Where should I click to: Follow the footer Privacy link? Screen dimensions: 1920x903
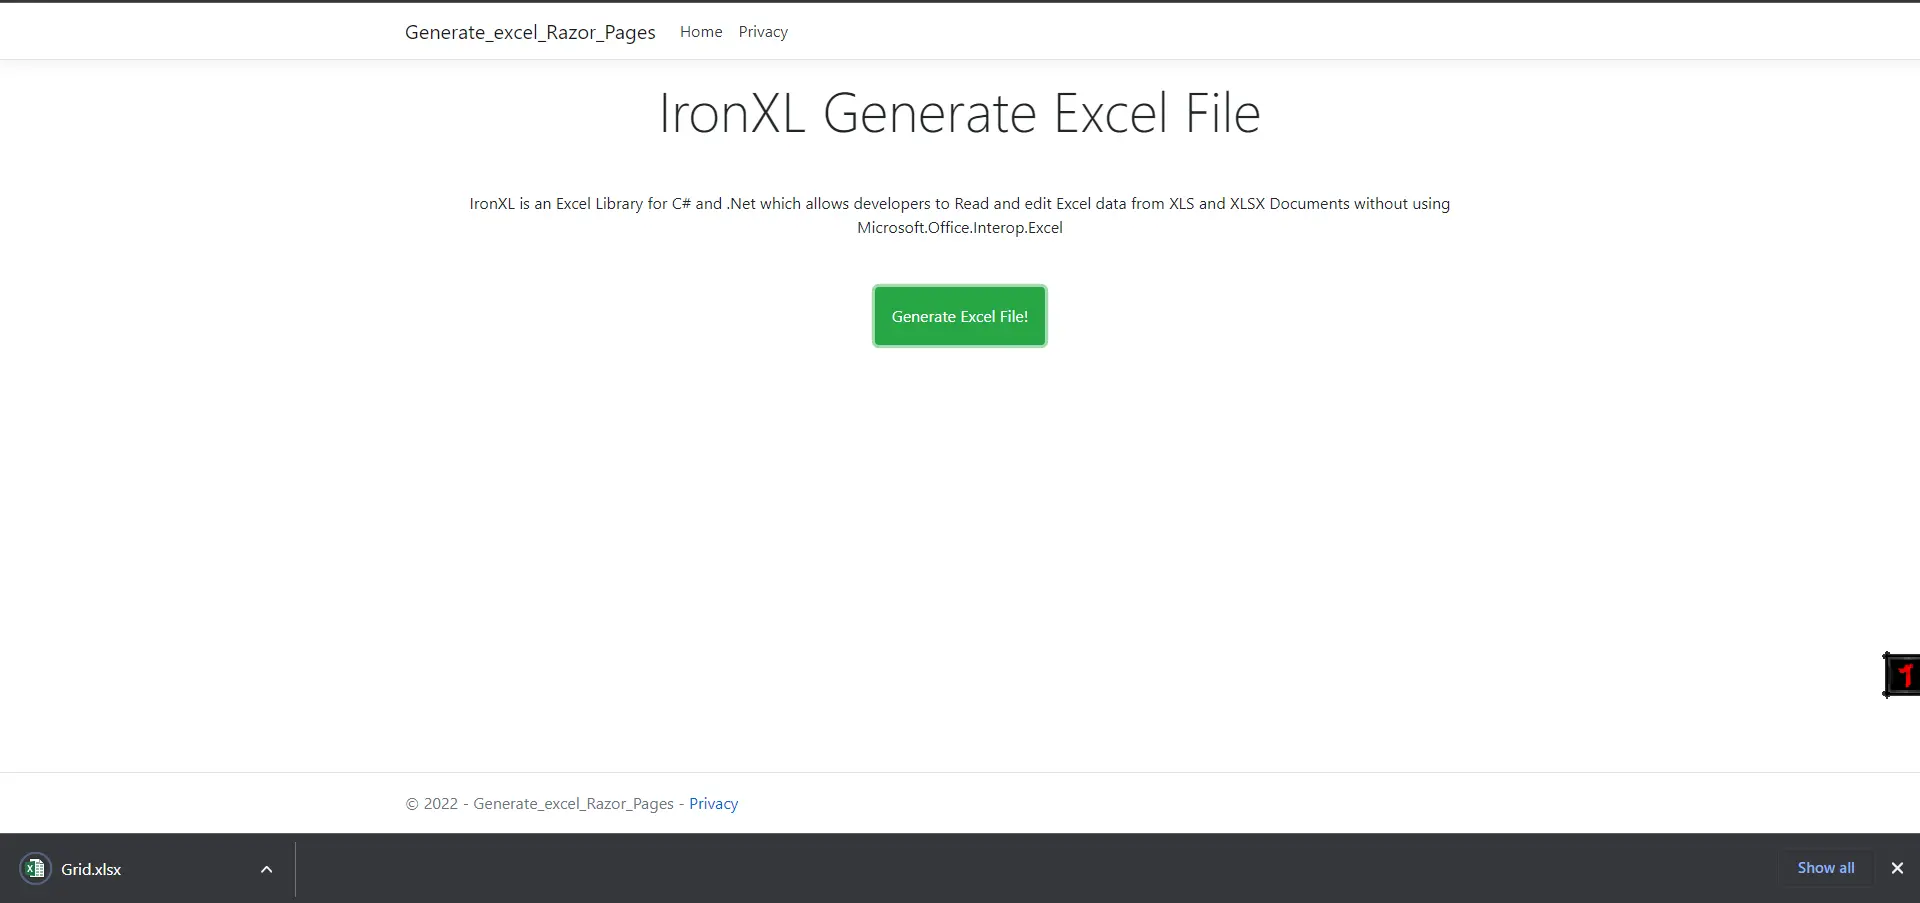pyautogui.click(x=713, y=804)
